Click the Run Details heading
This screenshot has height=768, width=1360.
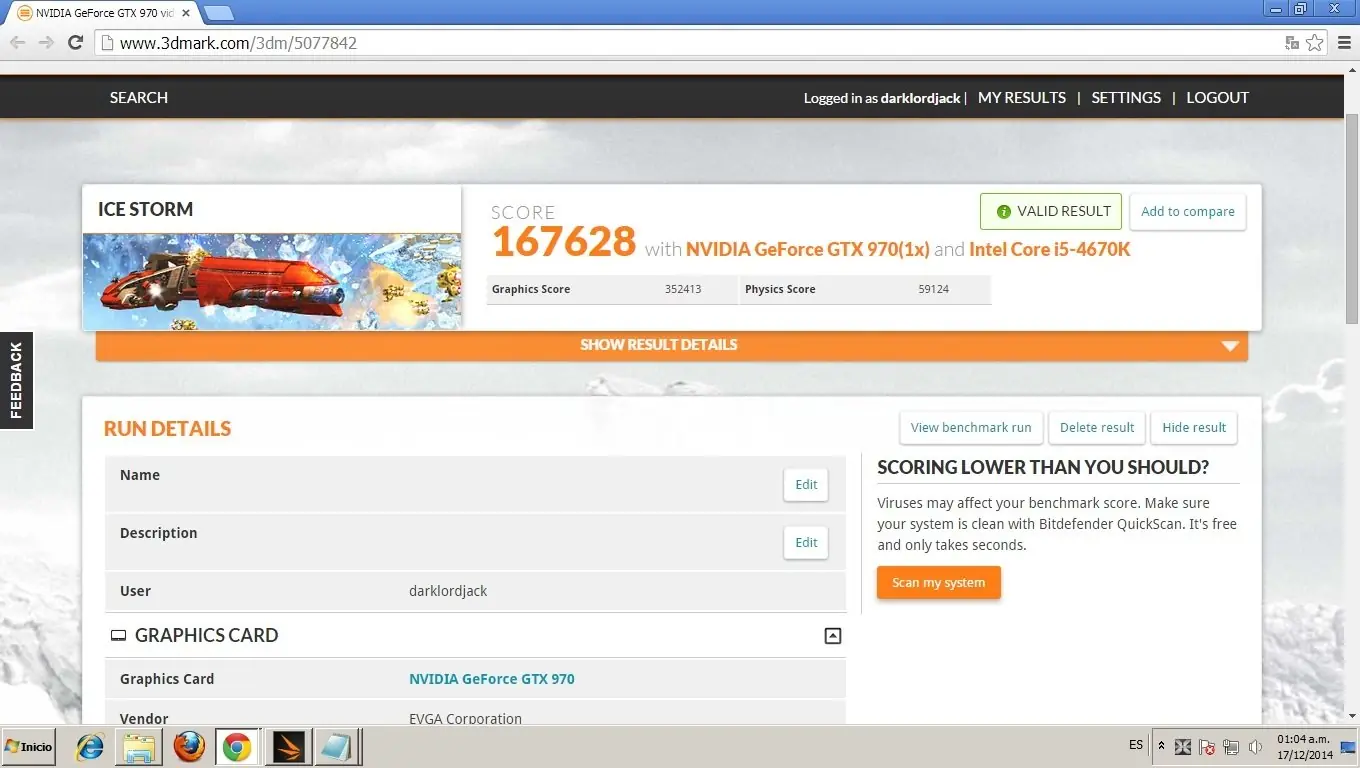click(x=167, y=429)
